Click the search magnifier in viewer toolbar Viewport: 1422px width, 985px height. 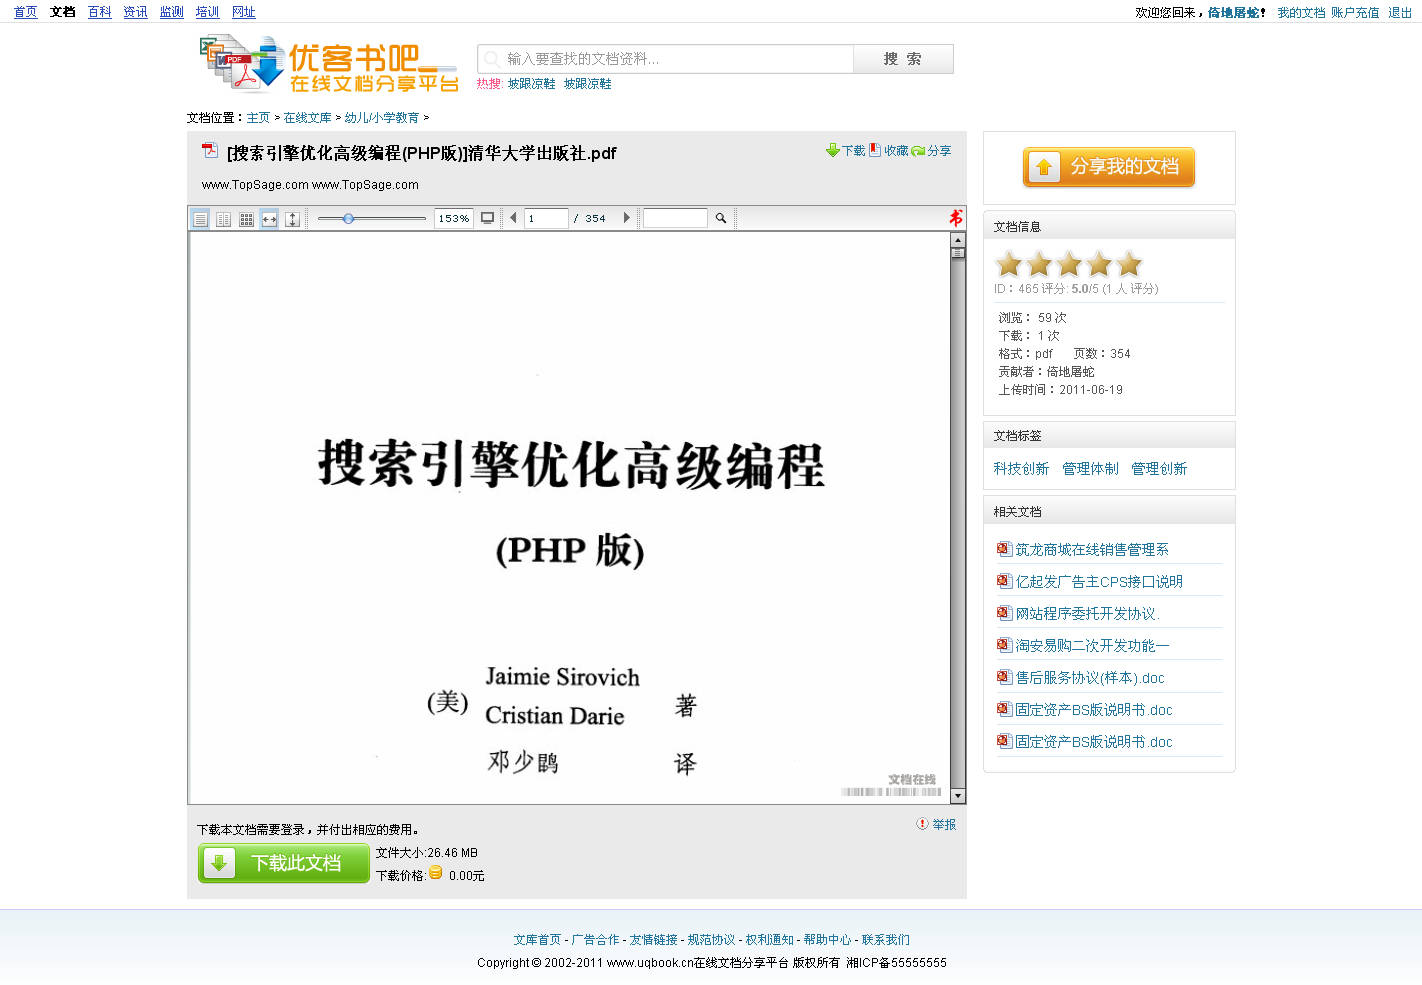pos(721,218)
